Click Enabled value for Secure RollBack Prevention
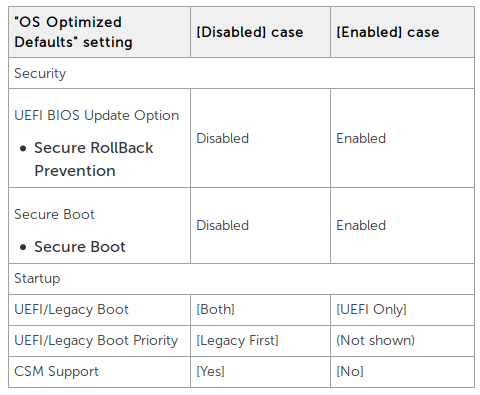 point(361,138)
